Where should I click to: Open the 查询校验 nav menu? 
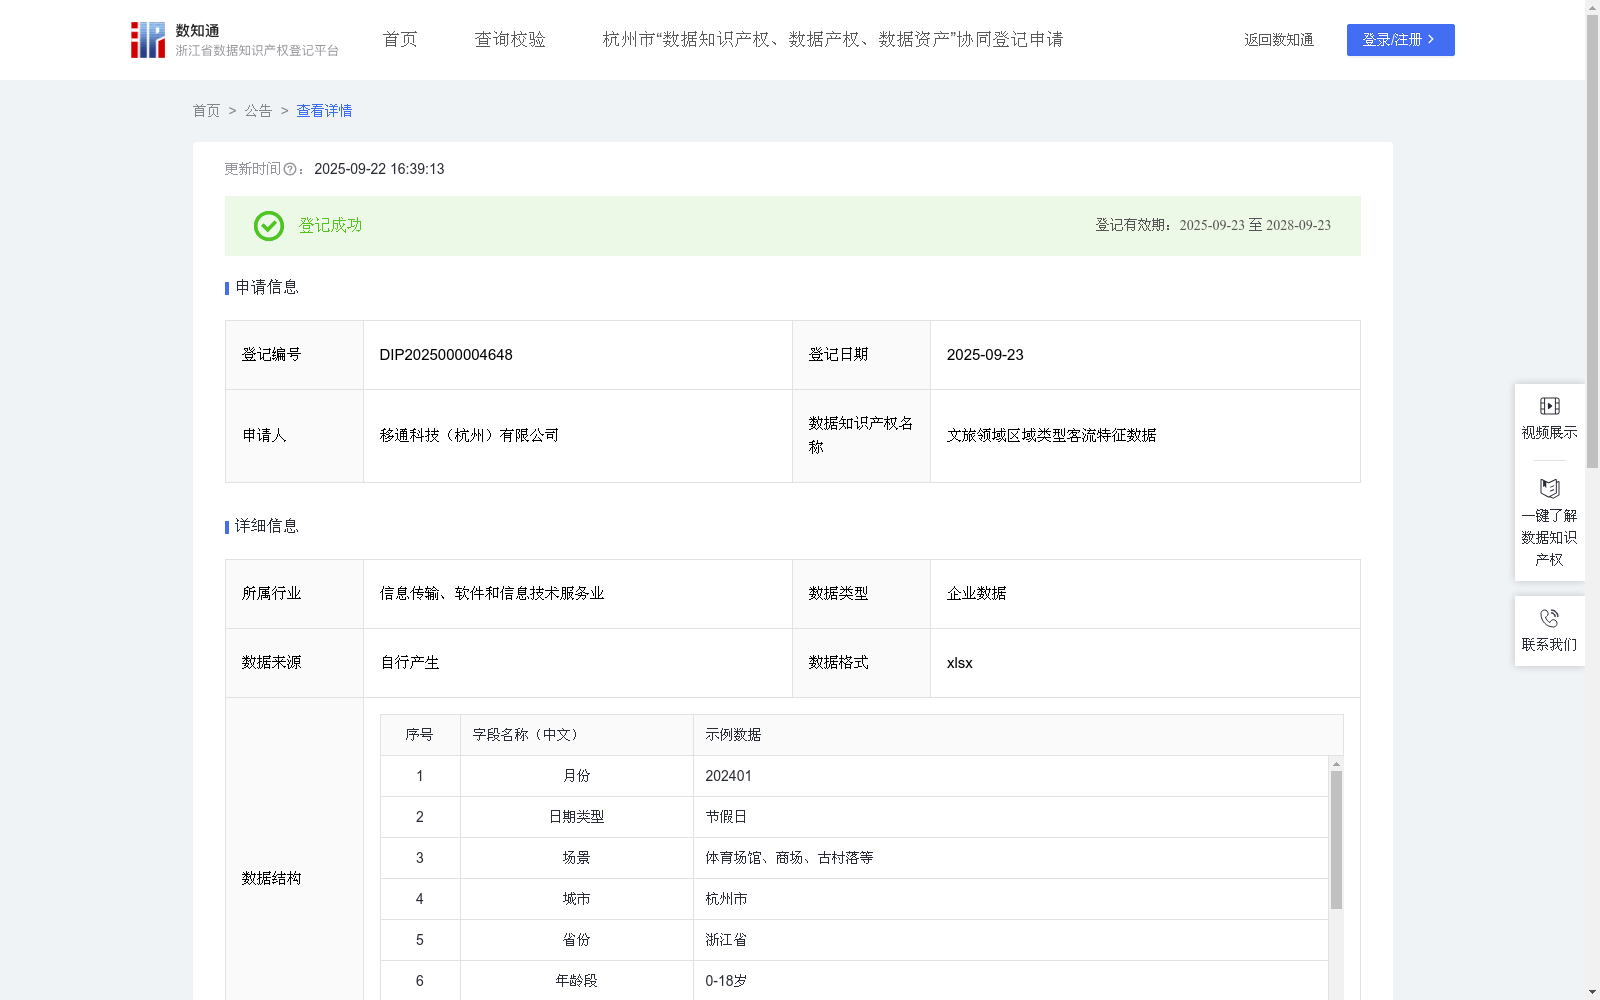[x=510, y=40]
